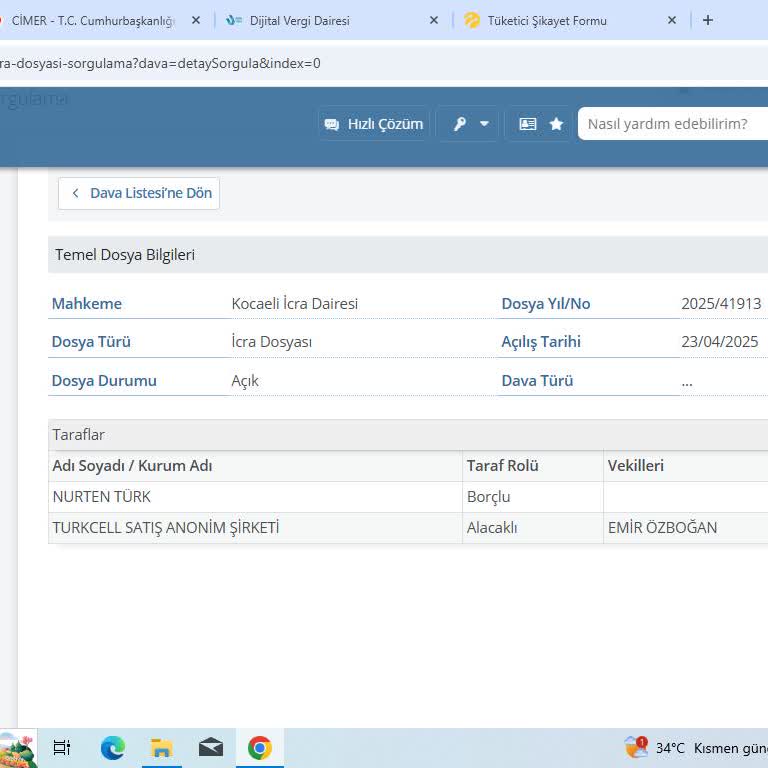The height and width of the screenshot is (768, 768).
Task: Open a new browser tab with plus
Action: [708, 20]
